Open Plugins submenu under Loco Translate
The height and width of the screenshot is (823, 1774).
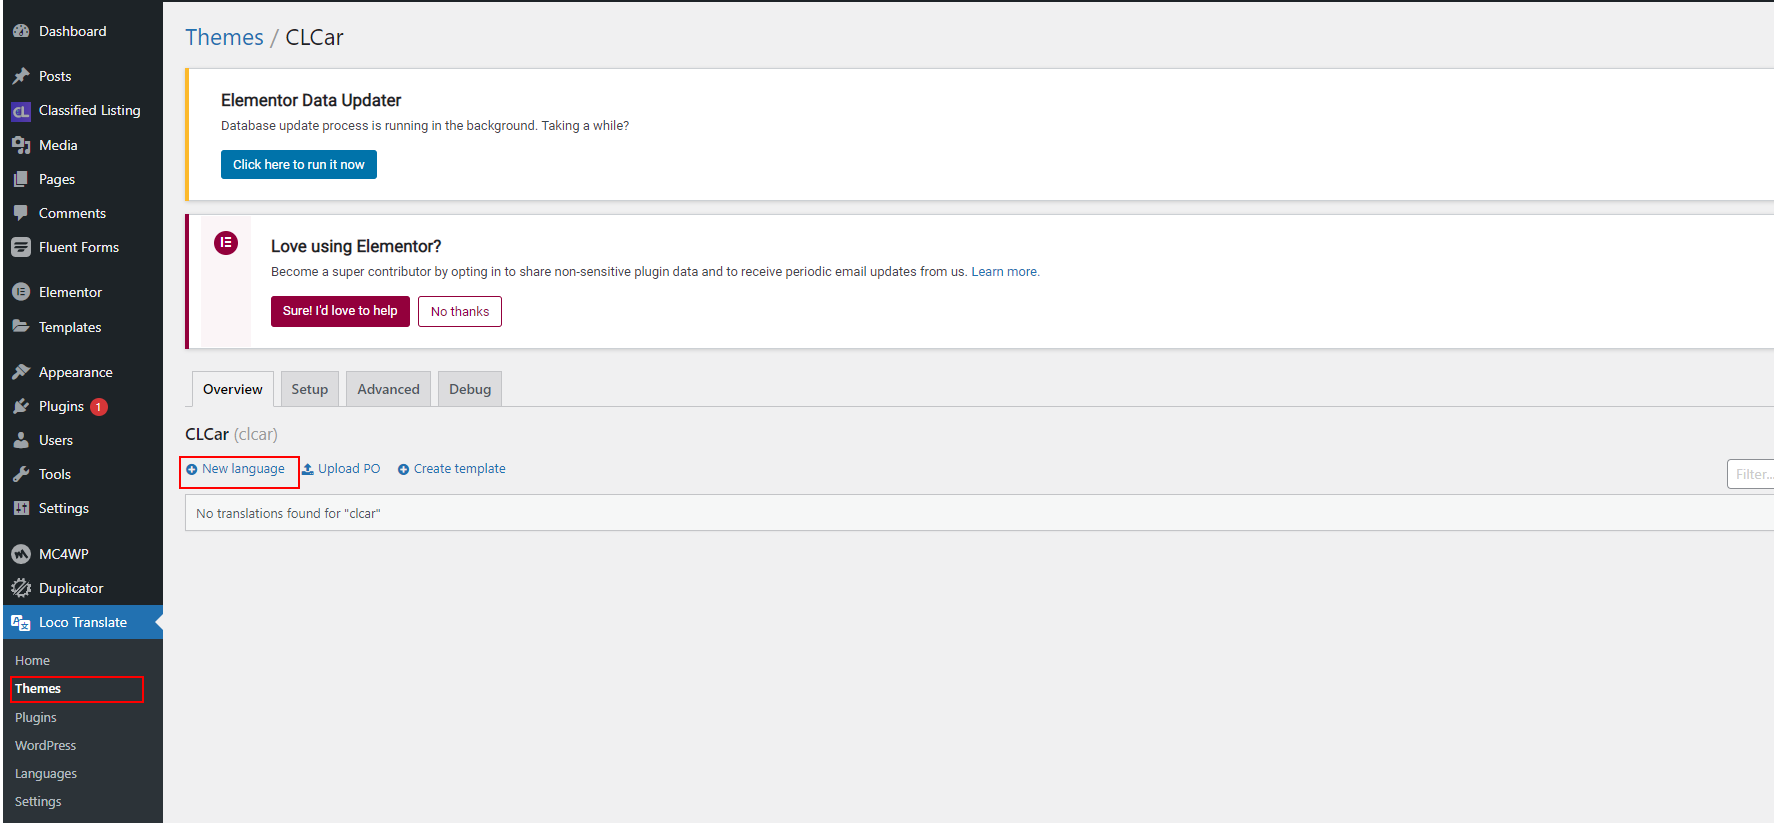pos(36,718)
